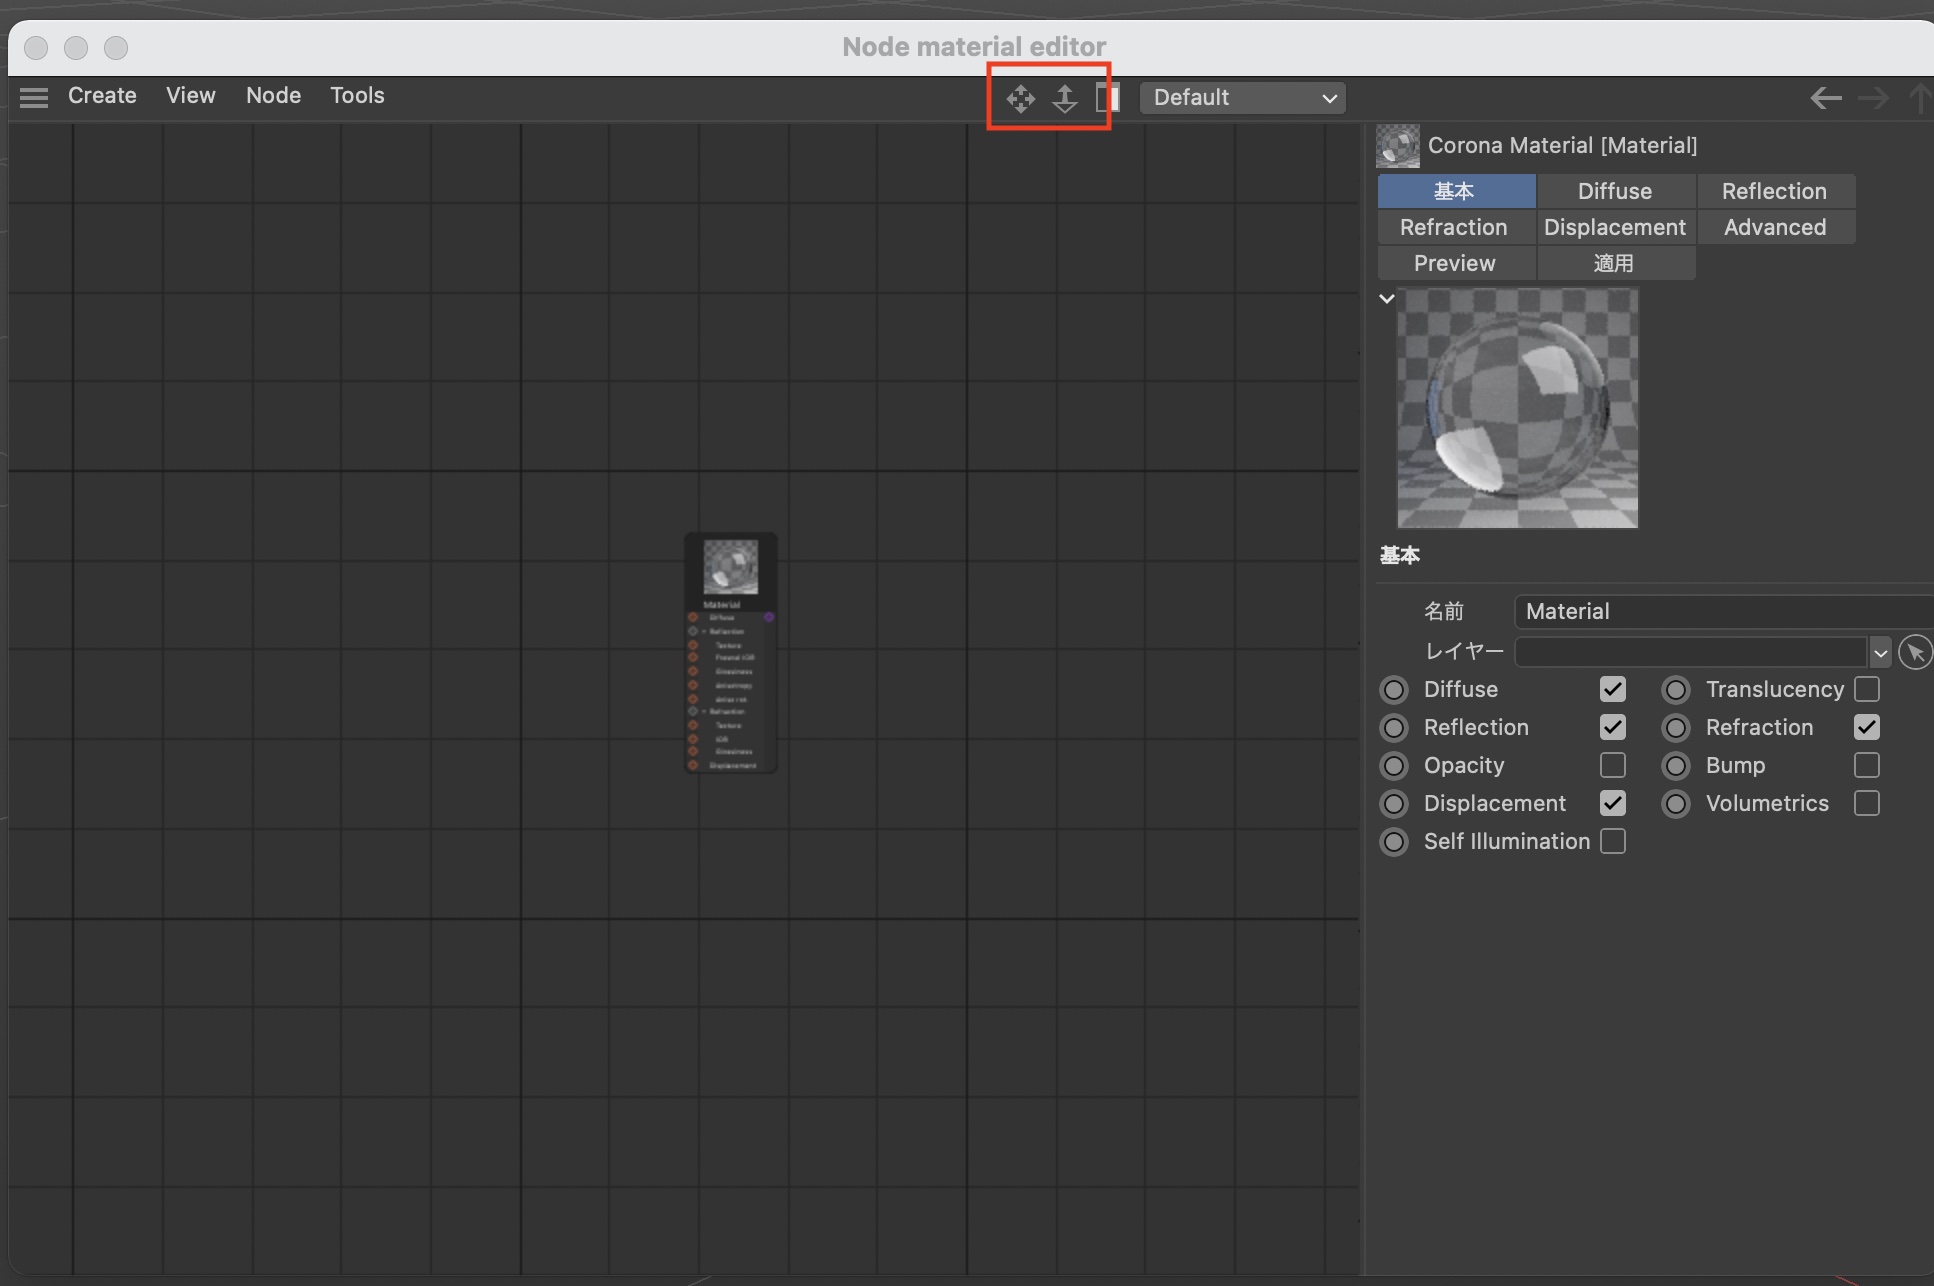Switch to the Refraction tab
Image resolution: width=1934 pixels, height=1286 pixels.
1453,228
